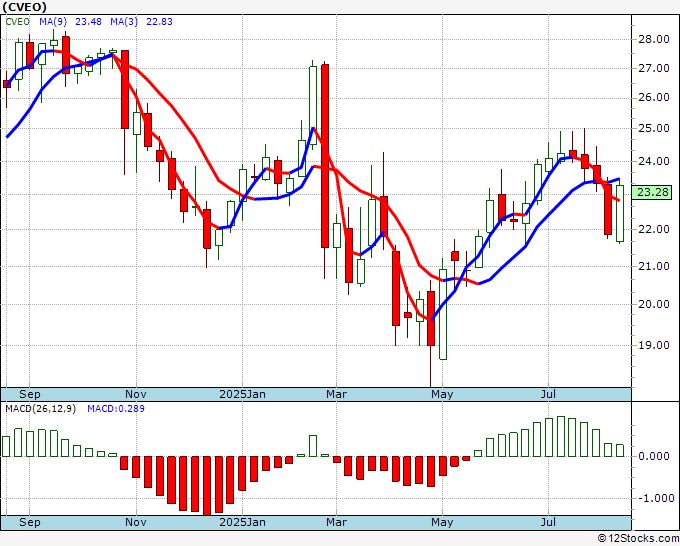Click the green CVEO legend label

click(x=17, y=22)
